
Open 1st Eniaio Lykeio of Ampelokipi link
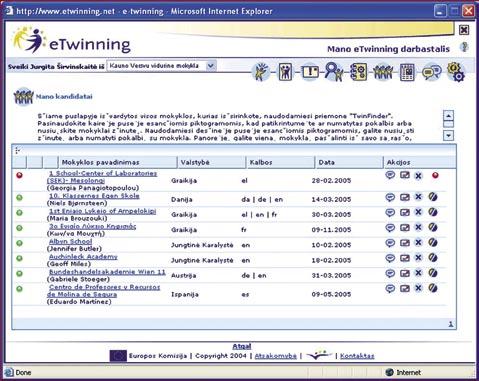(102, 211)
